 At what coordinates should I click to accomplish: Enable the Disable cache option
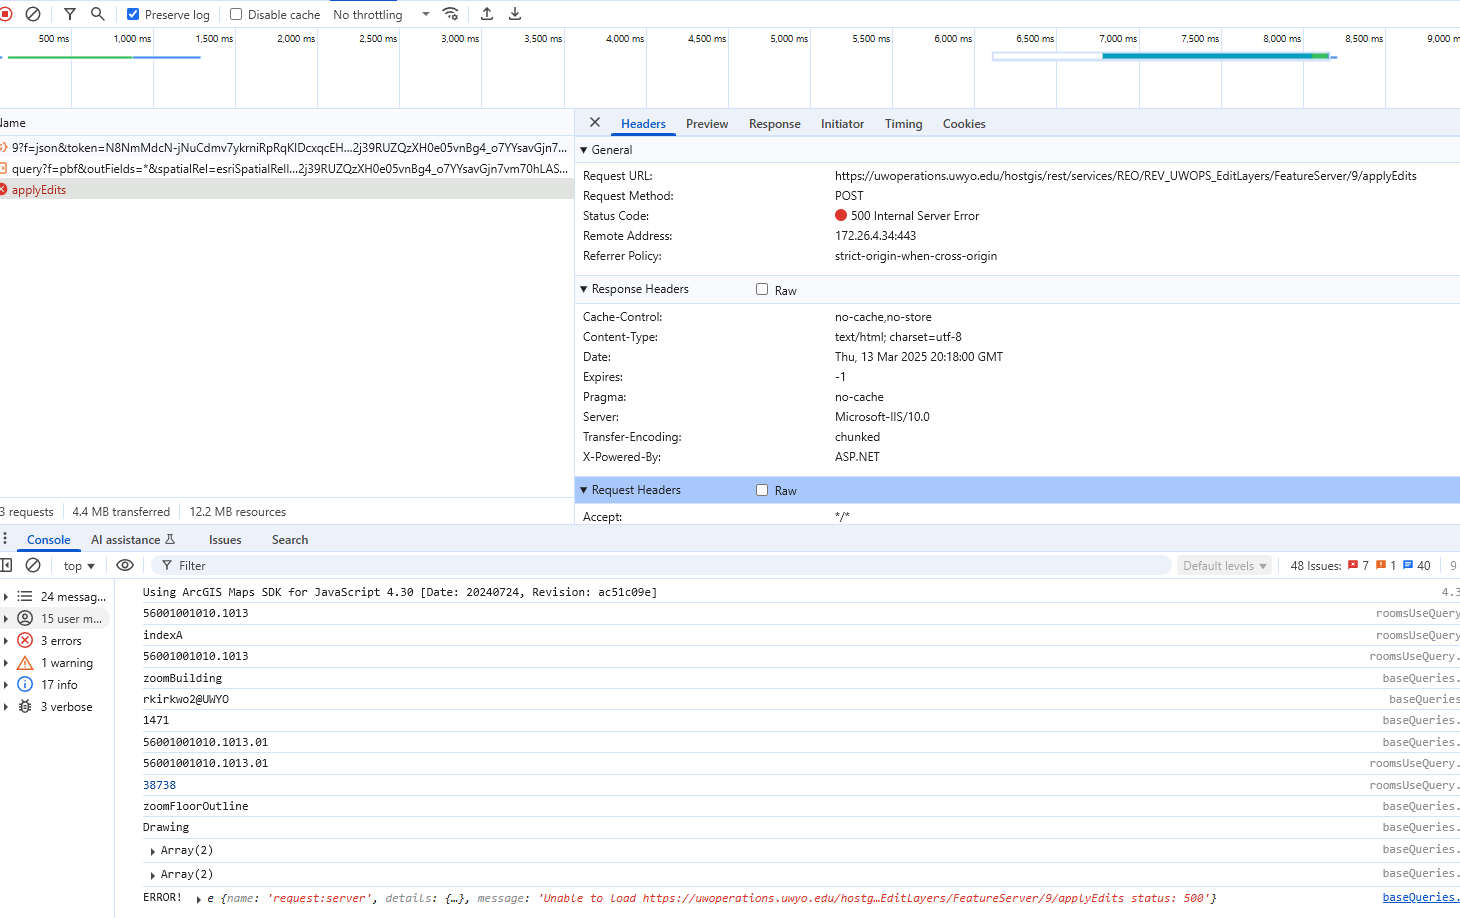pos(236,13)
